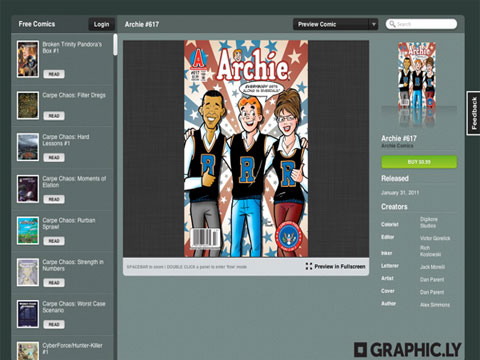Select Carpe Chaos: Rurban Sprawl cover thumbnail
Image resolution: width=480 pixels, height=360 pixels.
click(x=28, y=231)
